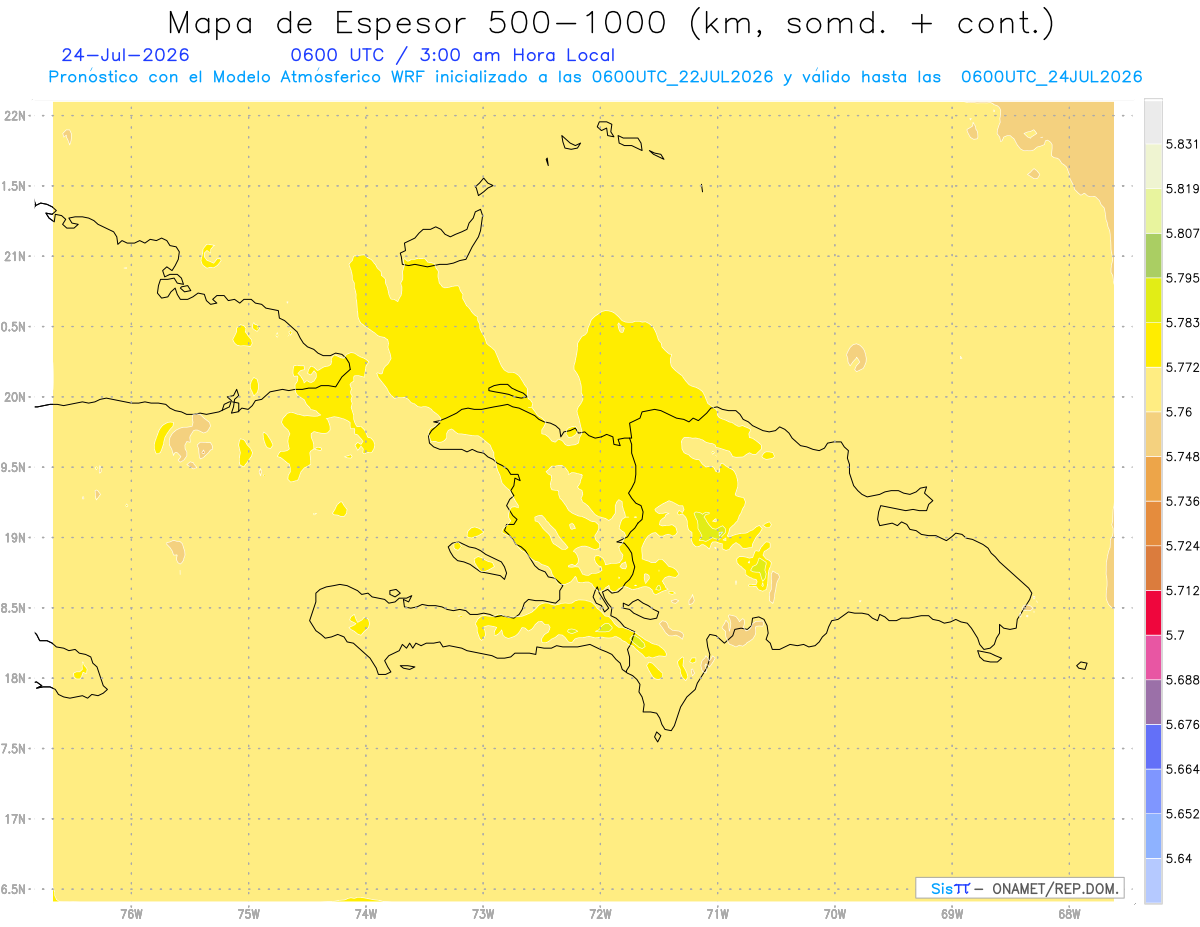Click the '17N' latitude label
Viewport: 1200px width, 927px height.
click(15, 820)
